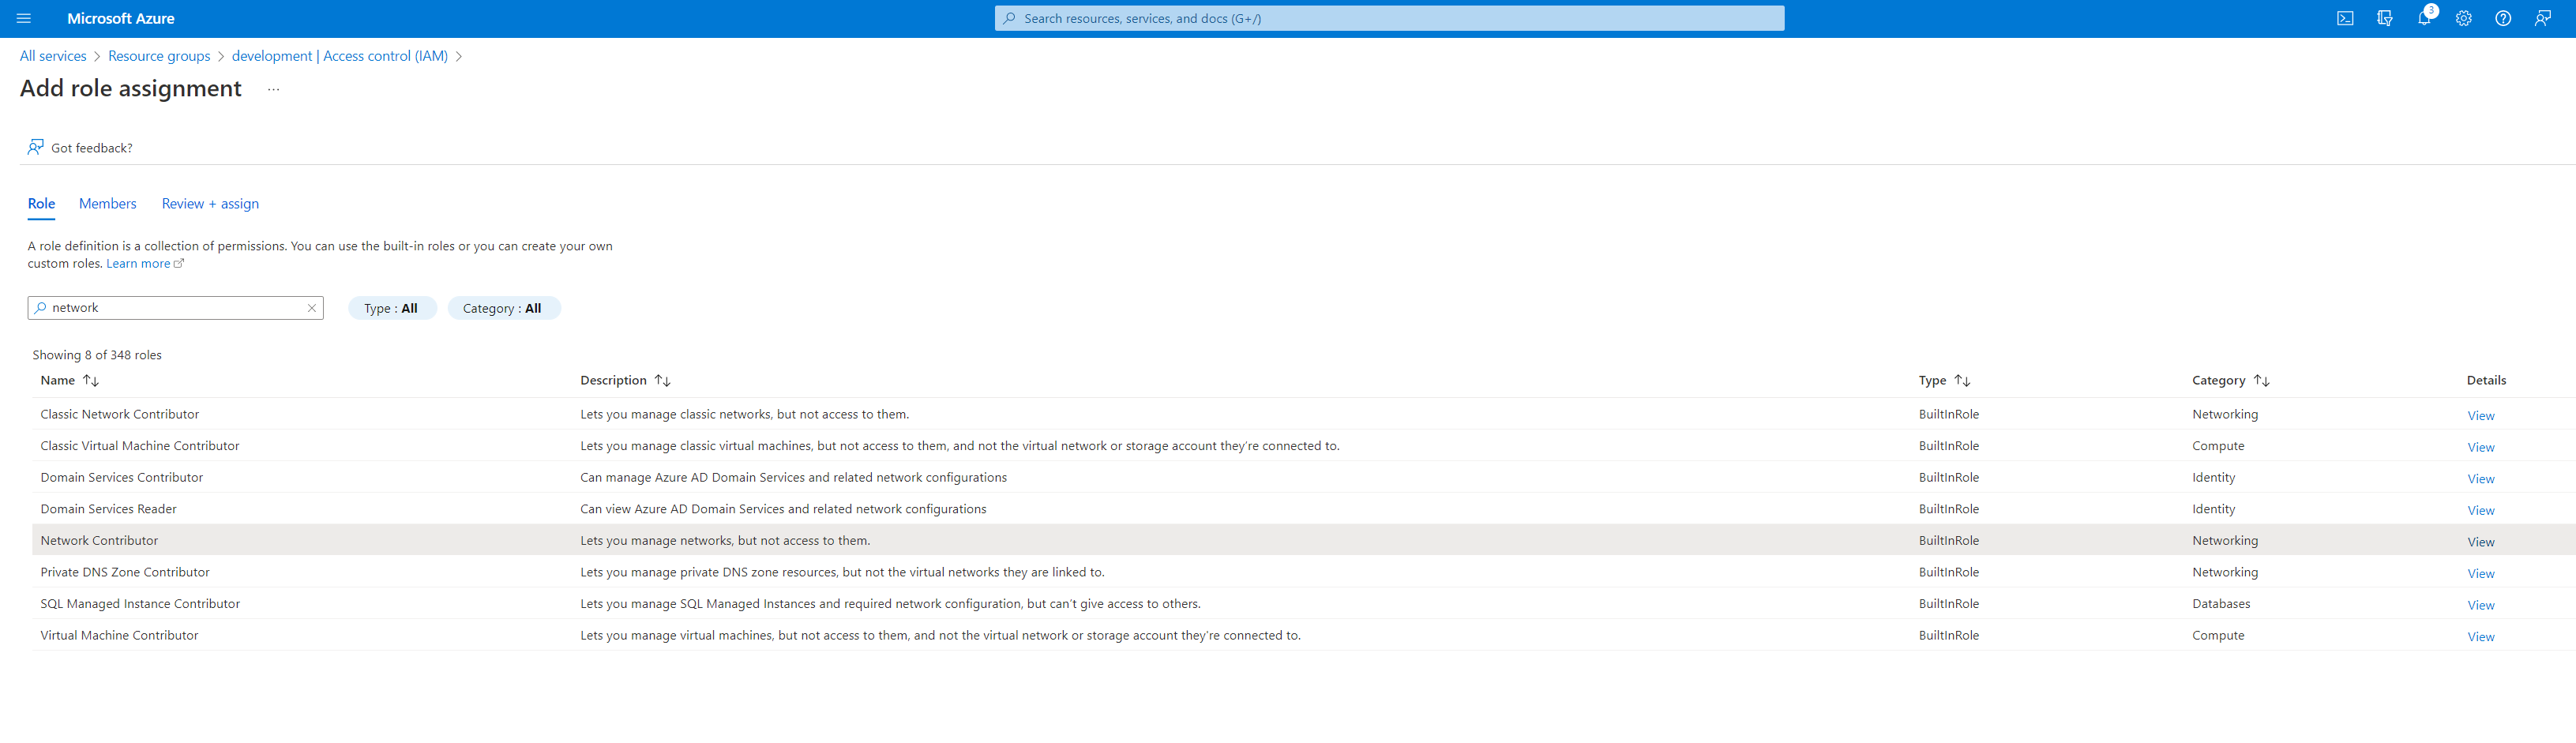Open the Learn more link about custom roles

(139, 263)
